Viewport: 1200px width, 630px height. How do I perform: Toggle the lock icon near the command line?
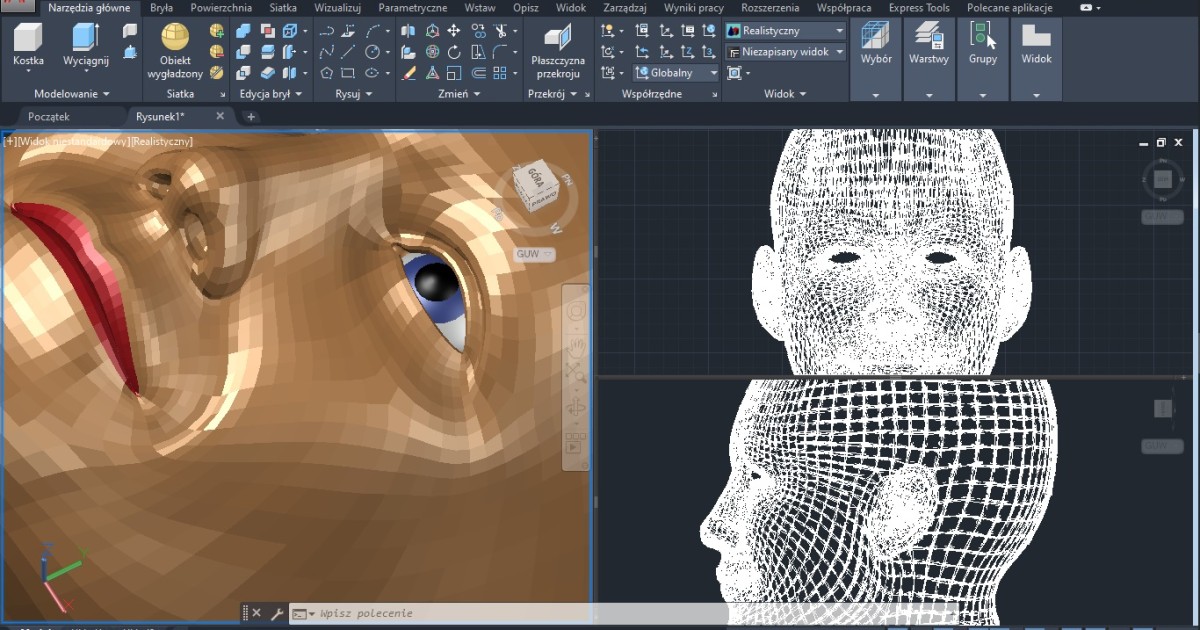coord(244,613)
